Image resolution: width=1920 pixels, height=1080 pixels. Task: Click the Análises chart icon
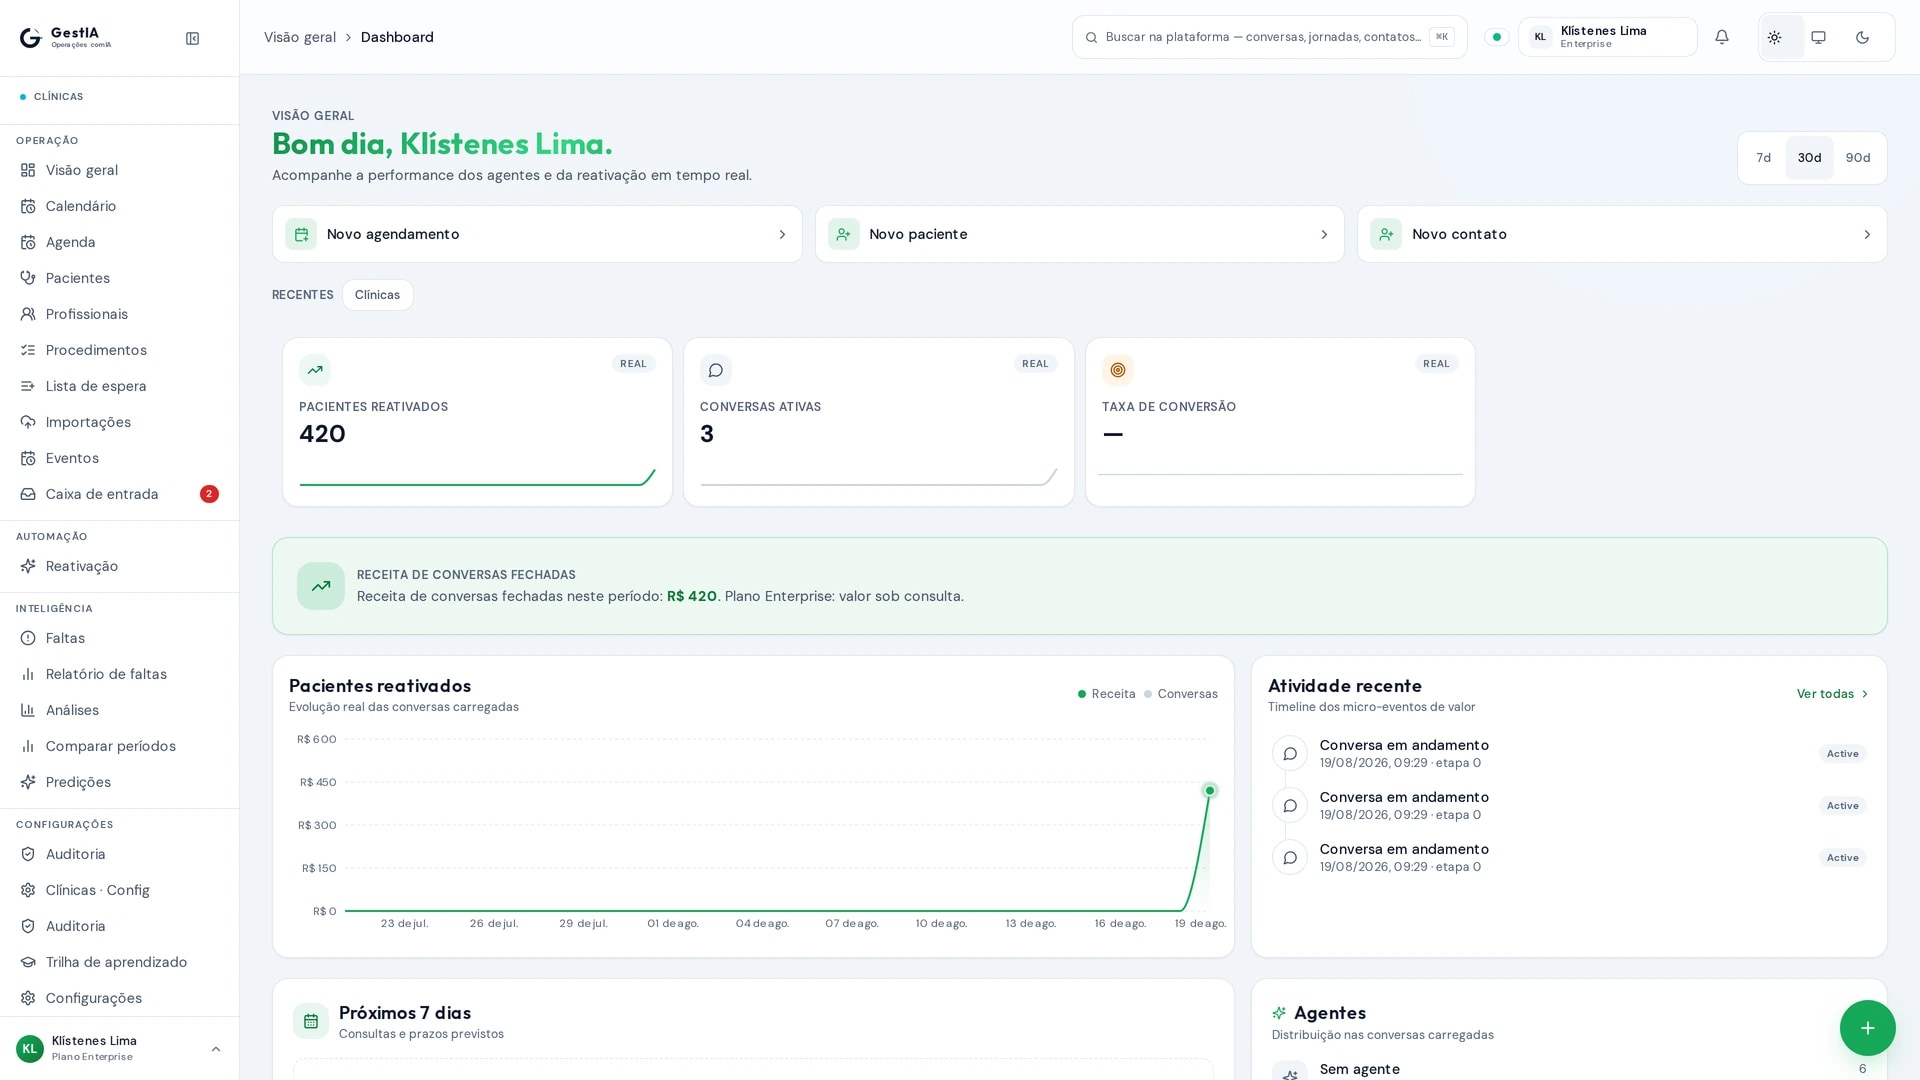tap(28, 710)
